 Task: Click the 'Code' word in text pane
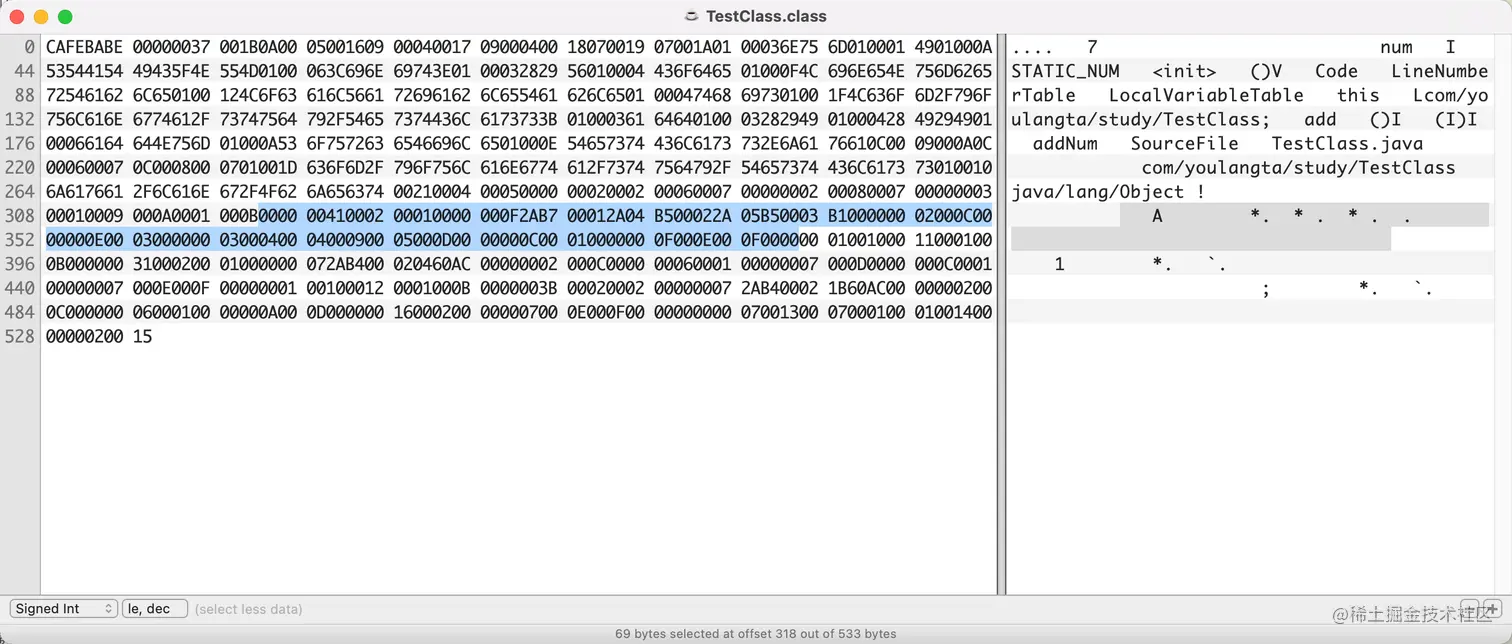(x=1337, y=71)
